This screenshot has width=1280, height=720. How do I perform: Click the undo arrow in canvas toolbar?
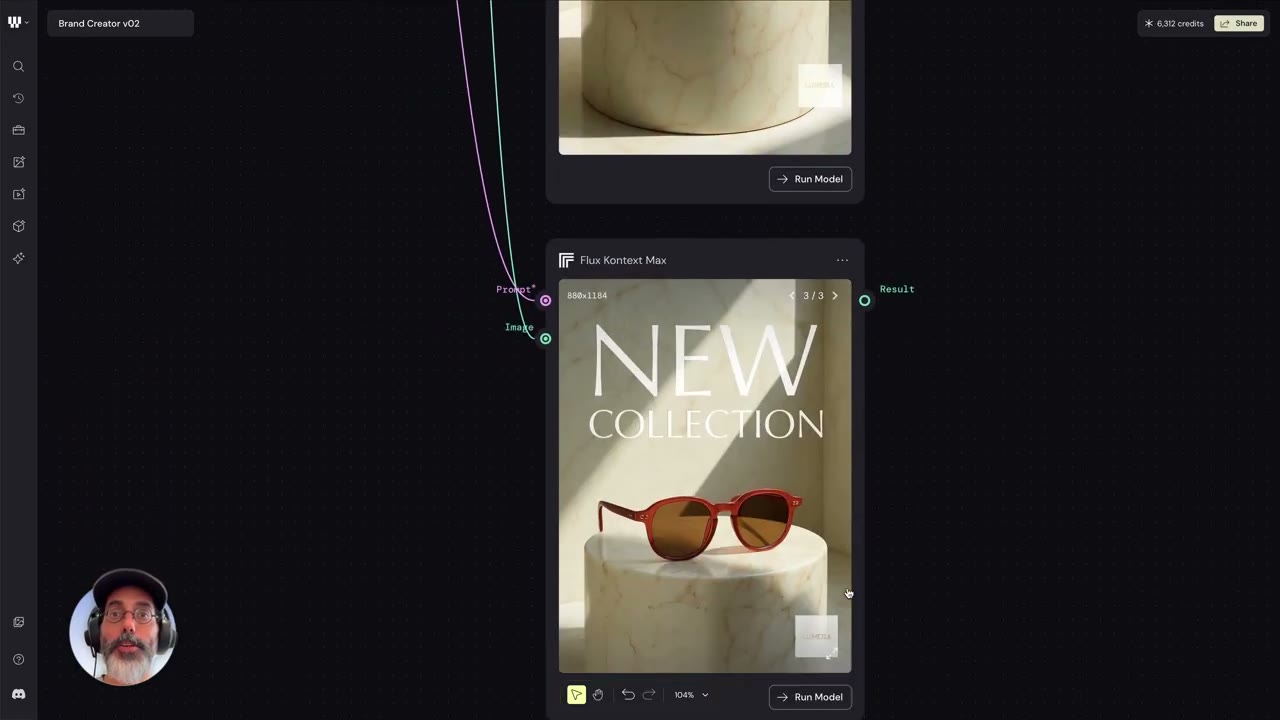click(x=628, y=695)
